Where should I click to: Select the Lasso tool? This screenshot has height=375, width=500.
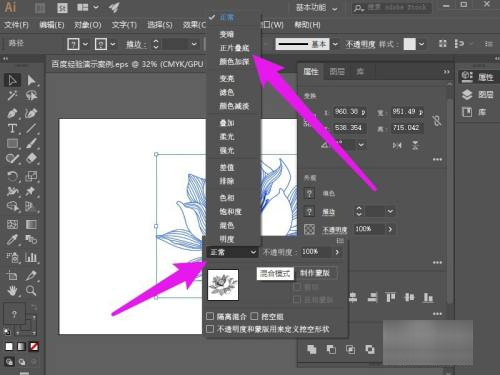point(31,96)
